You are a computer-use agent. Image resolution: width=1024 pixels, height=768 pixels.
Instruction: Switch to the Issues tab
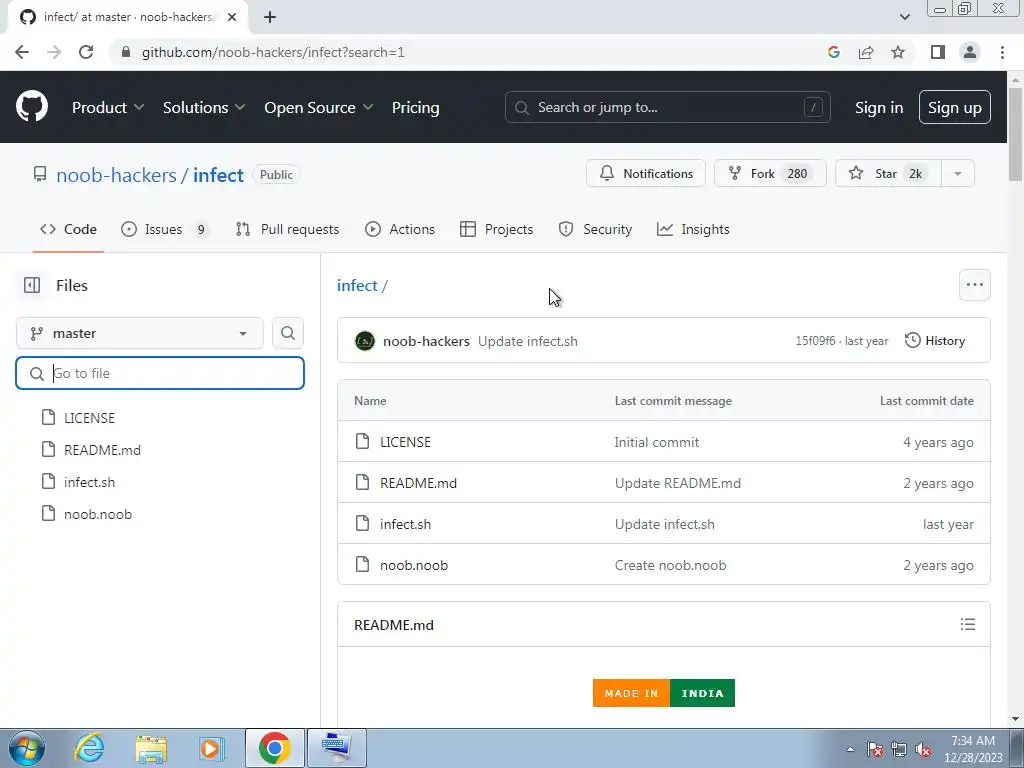tap(165, 229)
